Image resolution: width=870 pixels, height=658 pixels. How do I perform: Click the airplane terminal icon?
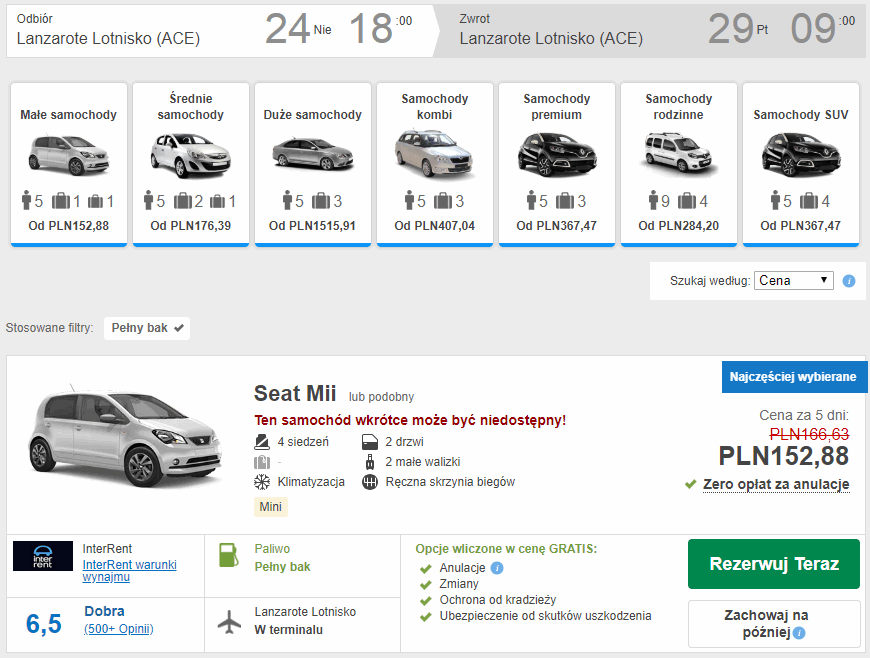[229, 621]
